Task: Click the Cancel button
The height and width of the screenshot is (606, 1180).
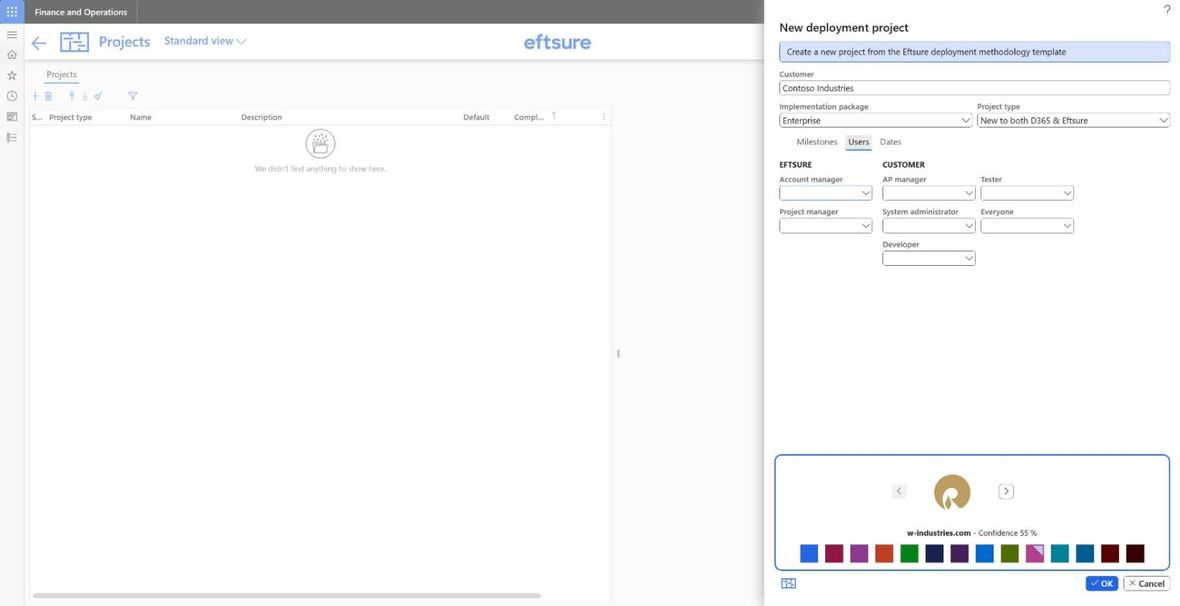Action: click(x=1147, y=583)
